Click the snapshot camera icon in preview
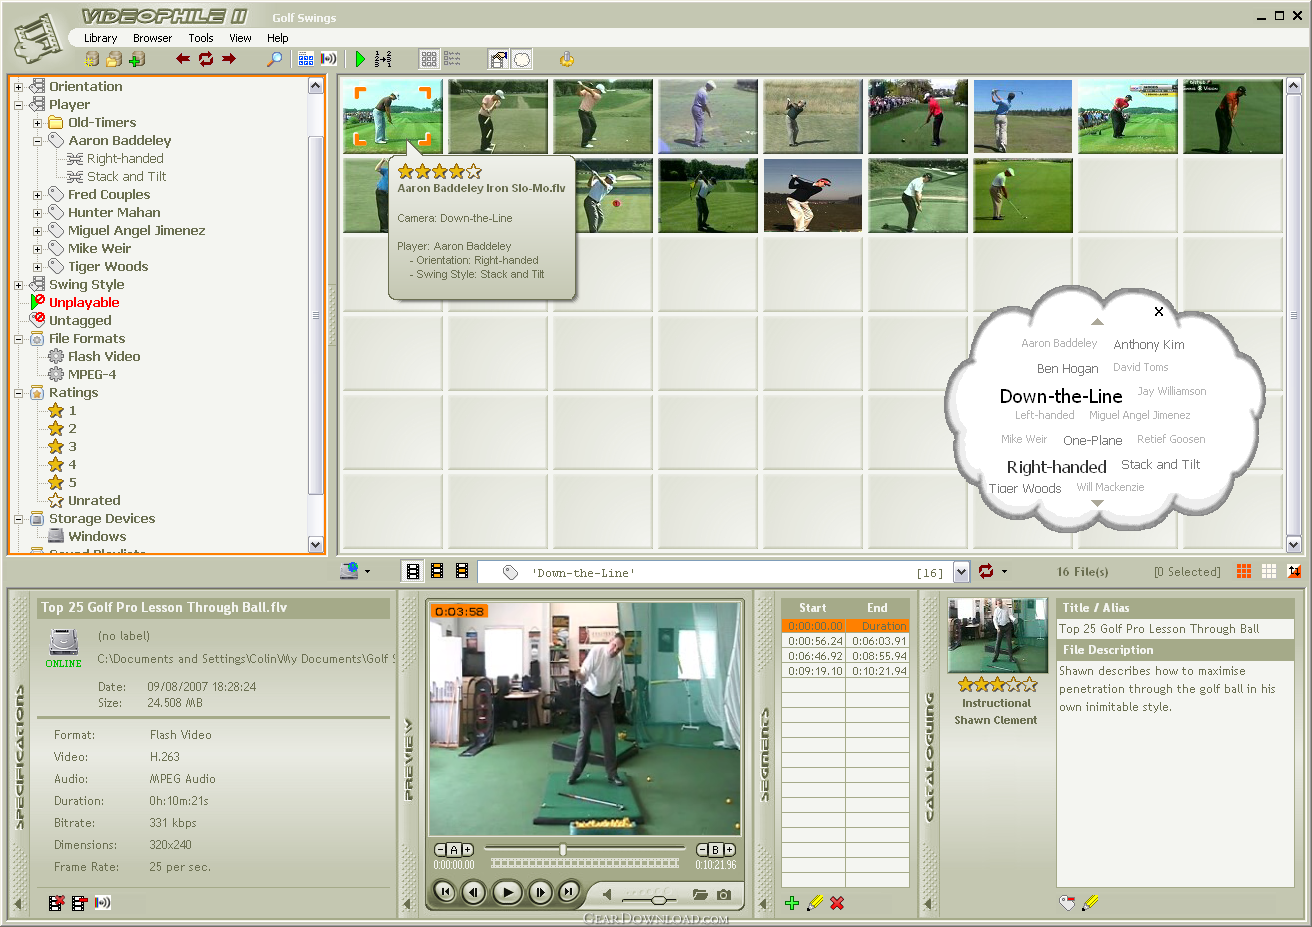This screenshot has width=1312, height=927. tap(724, 894)
